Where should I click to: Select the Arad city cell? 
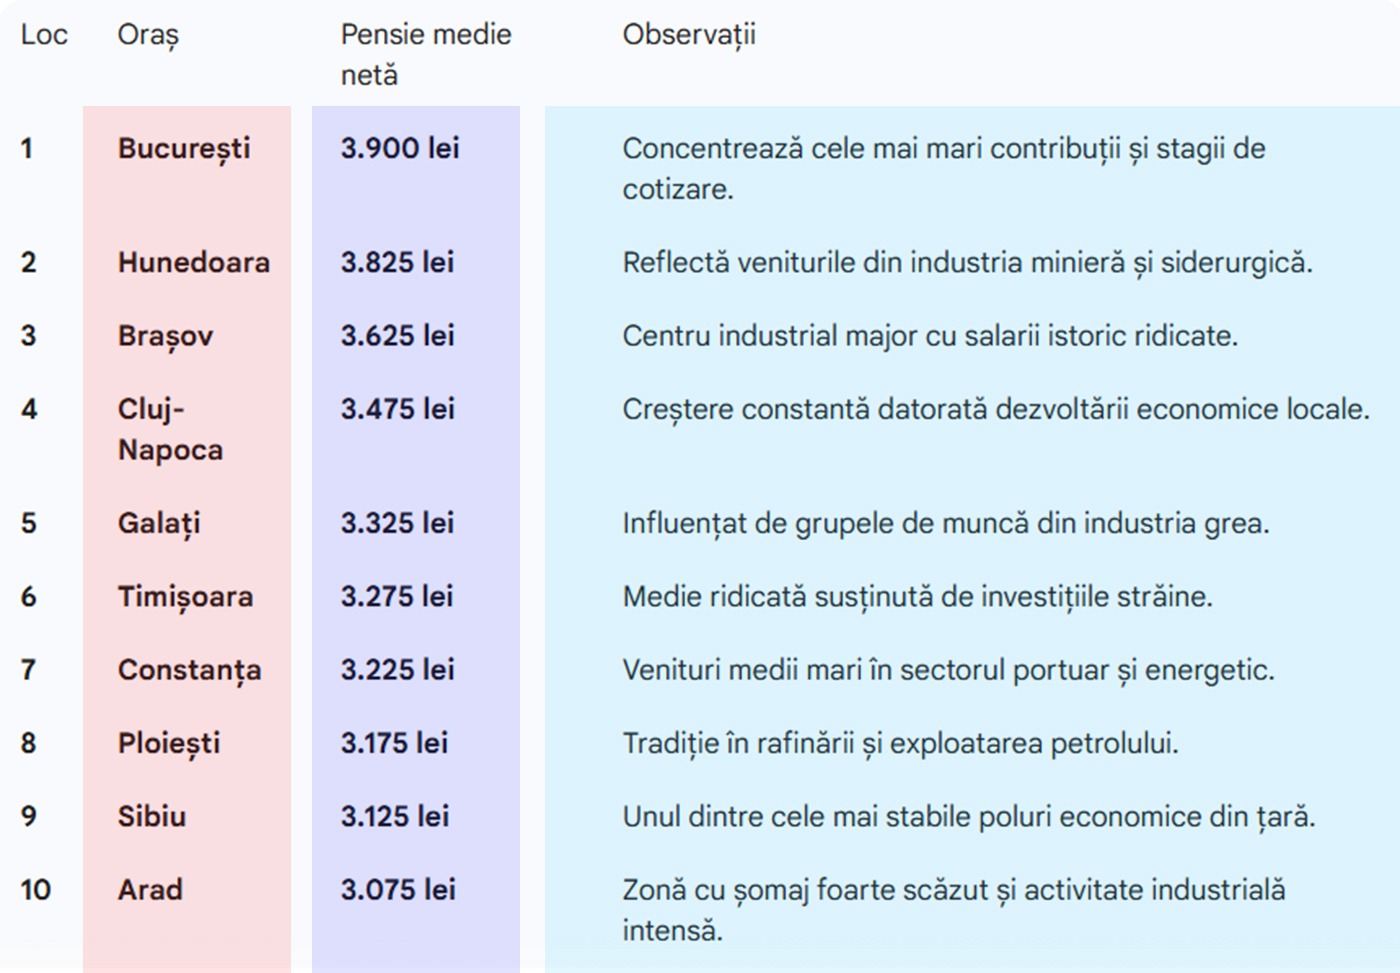coord(150,890)
